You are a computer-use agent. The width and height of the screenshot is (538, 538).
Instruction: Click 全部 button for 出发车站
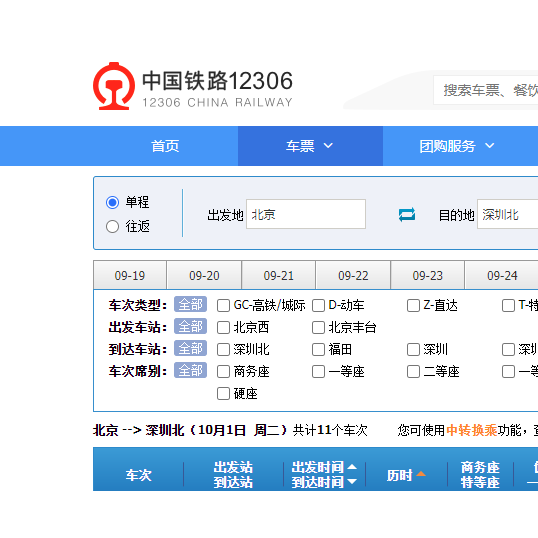pyautogui.click(x=190, y=326)
